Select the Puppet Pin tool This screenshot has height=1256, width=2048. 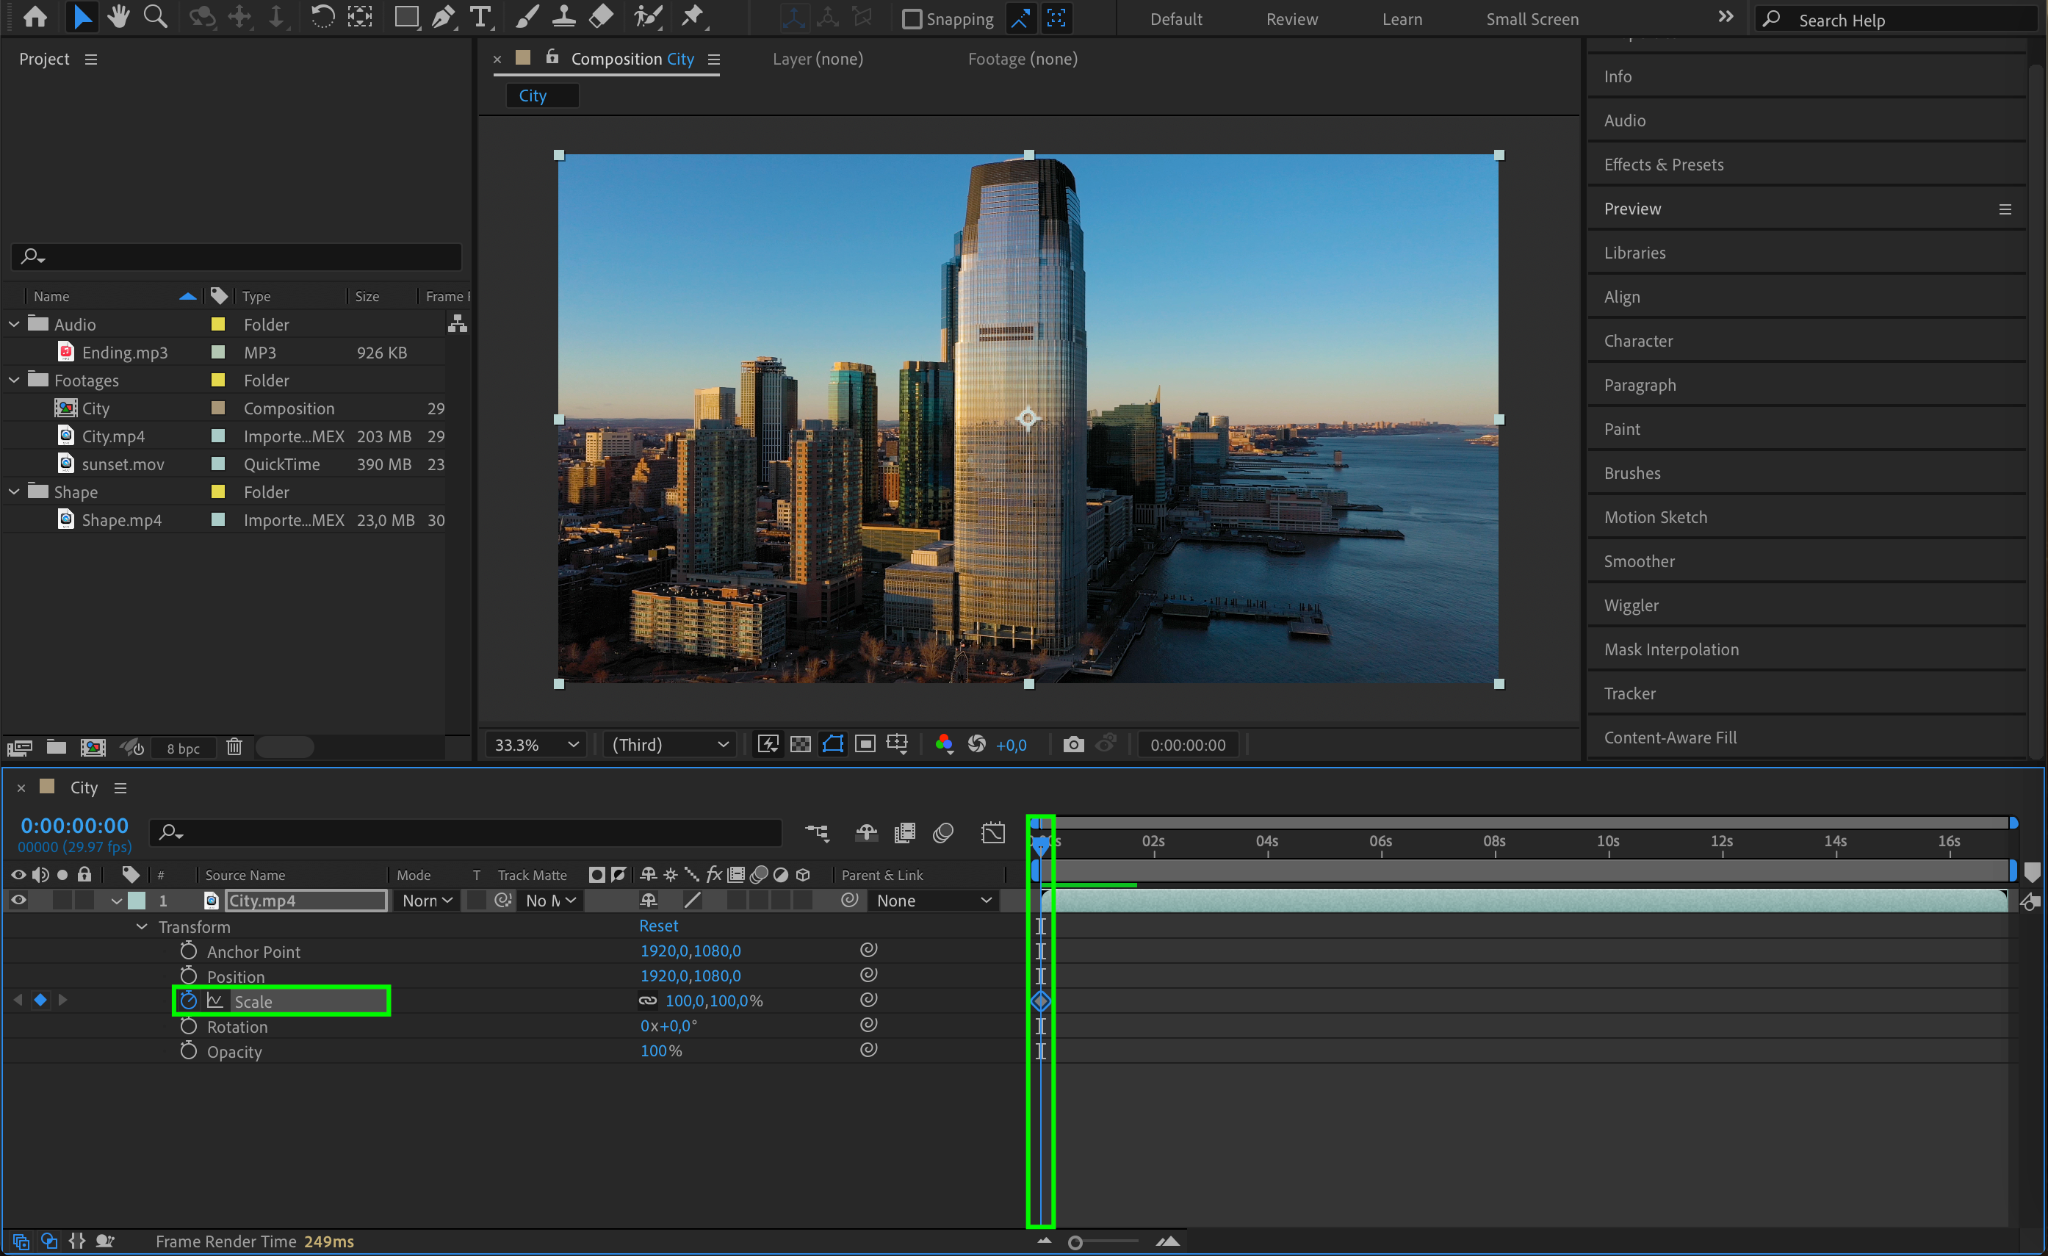point(692,17)
